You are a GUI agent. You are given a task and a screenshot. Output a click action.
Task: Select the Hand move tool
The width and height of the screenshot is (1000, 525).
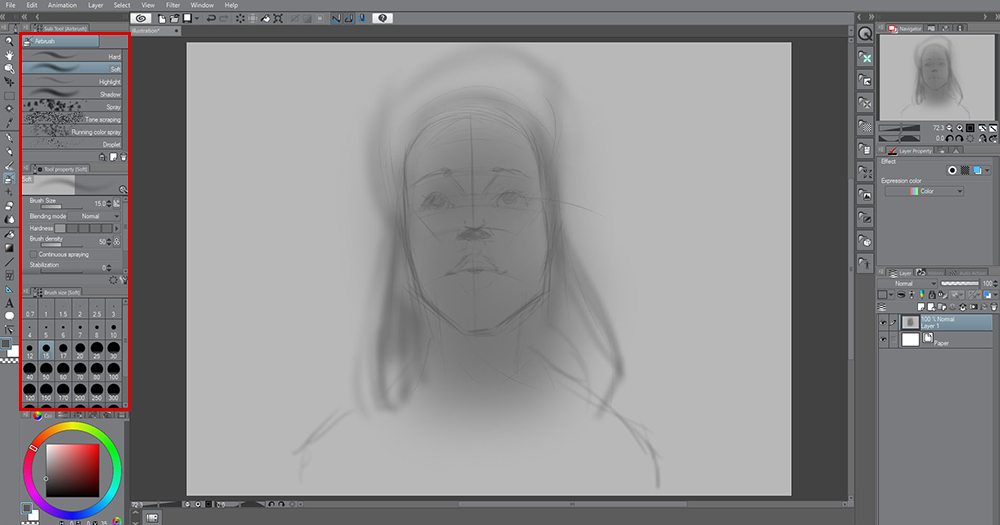pyautogui.click(x=9, y=55)
